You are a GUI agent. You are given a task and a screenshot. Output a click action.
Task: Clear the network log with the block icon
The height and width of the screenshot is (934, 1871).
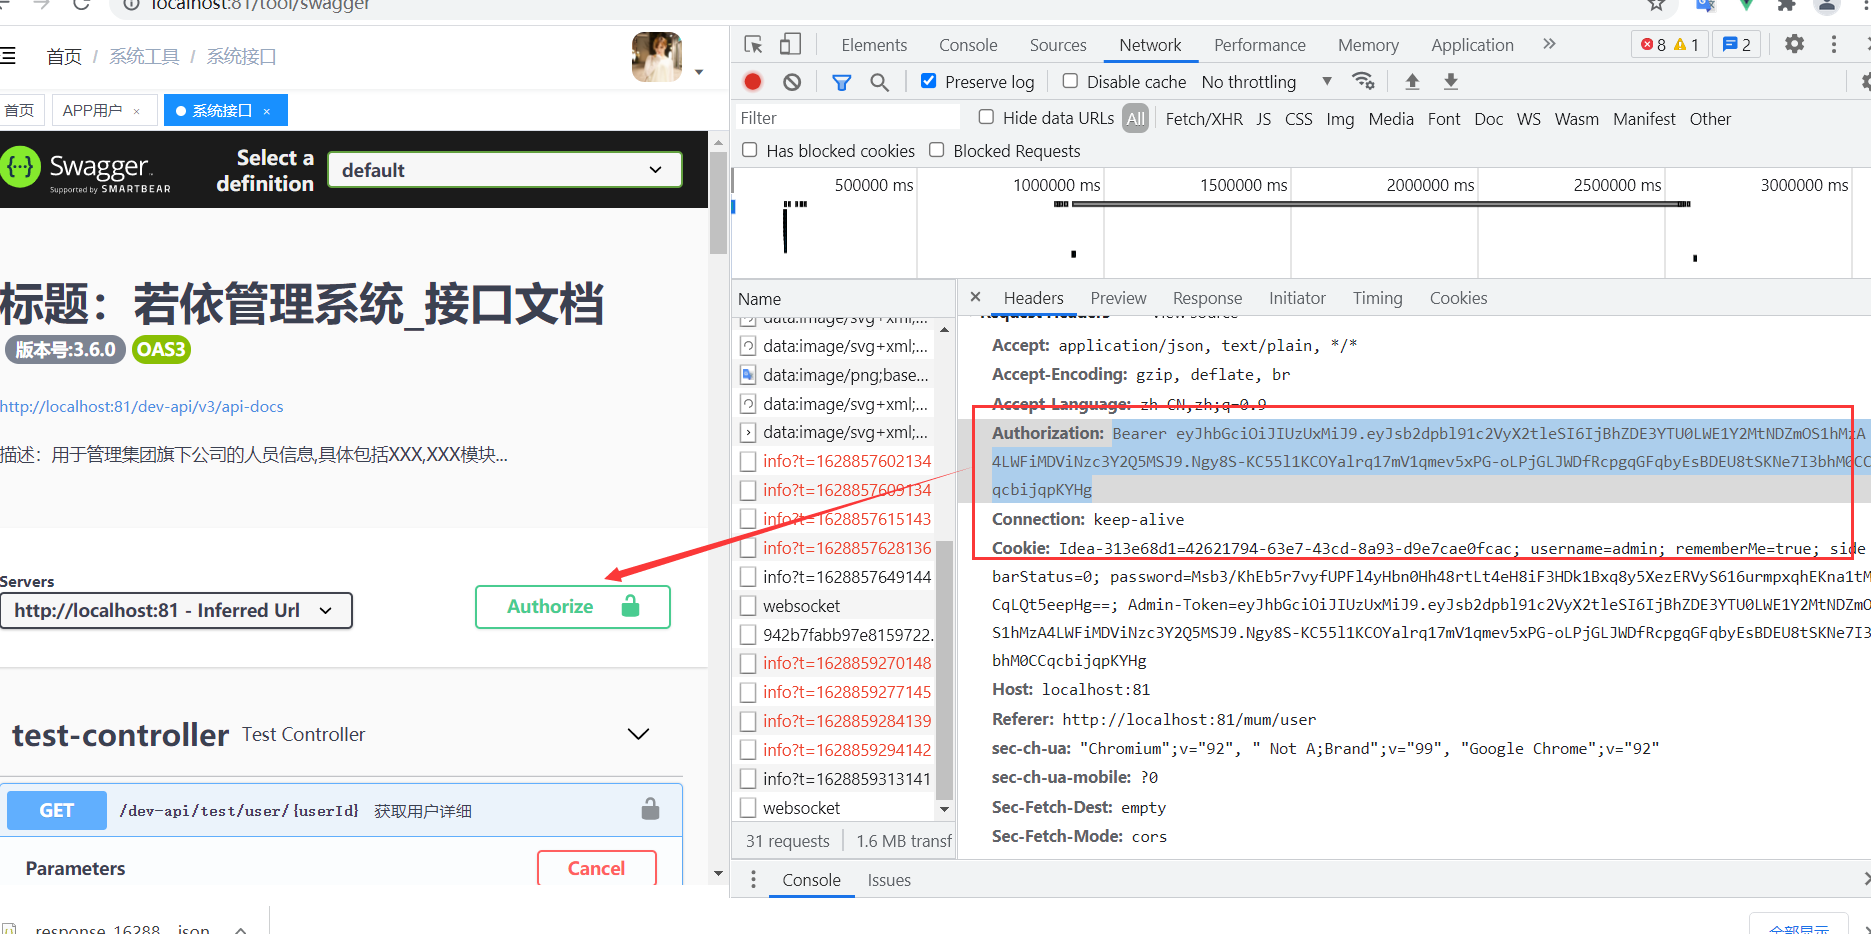coord(792,82)
